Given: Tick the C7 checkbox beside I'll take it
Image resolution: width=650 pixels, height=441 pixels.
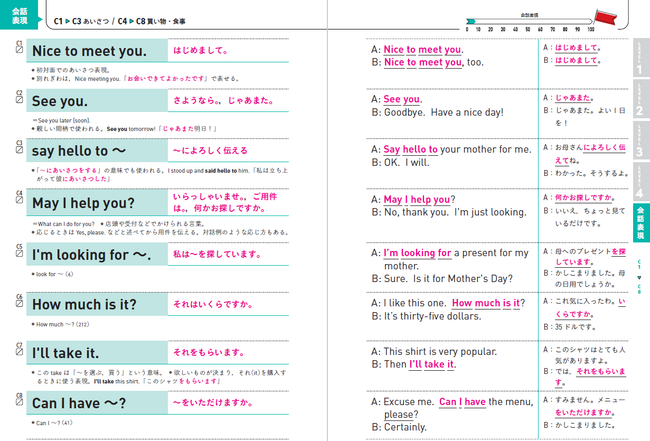Looking at the screenshot, I should pos(19,351).
